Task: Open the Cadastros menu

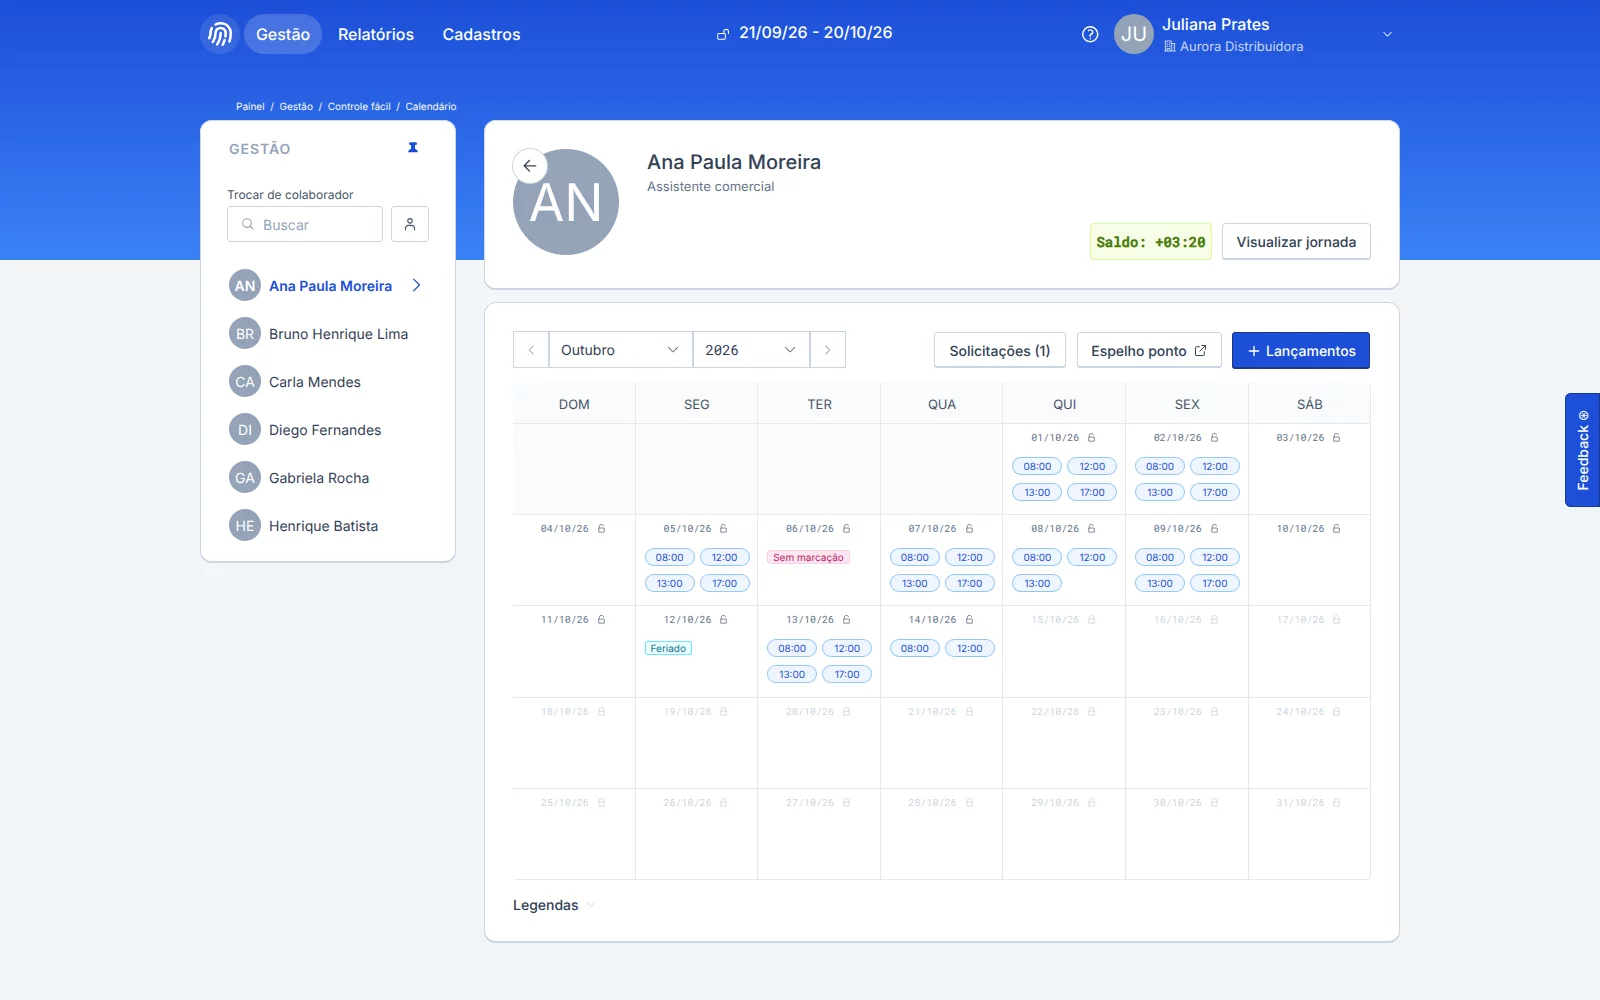Action: point(482,34)
